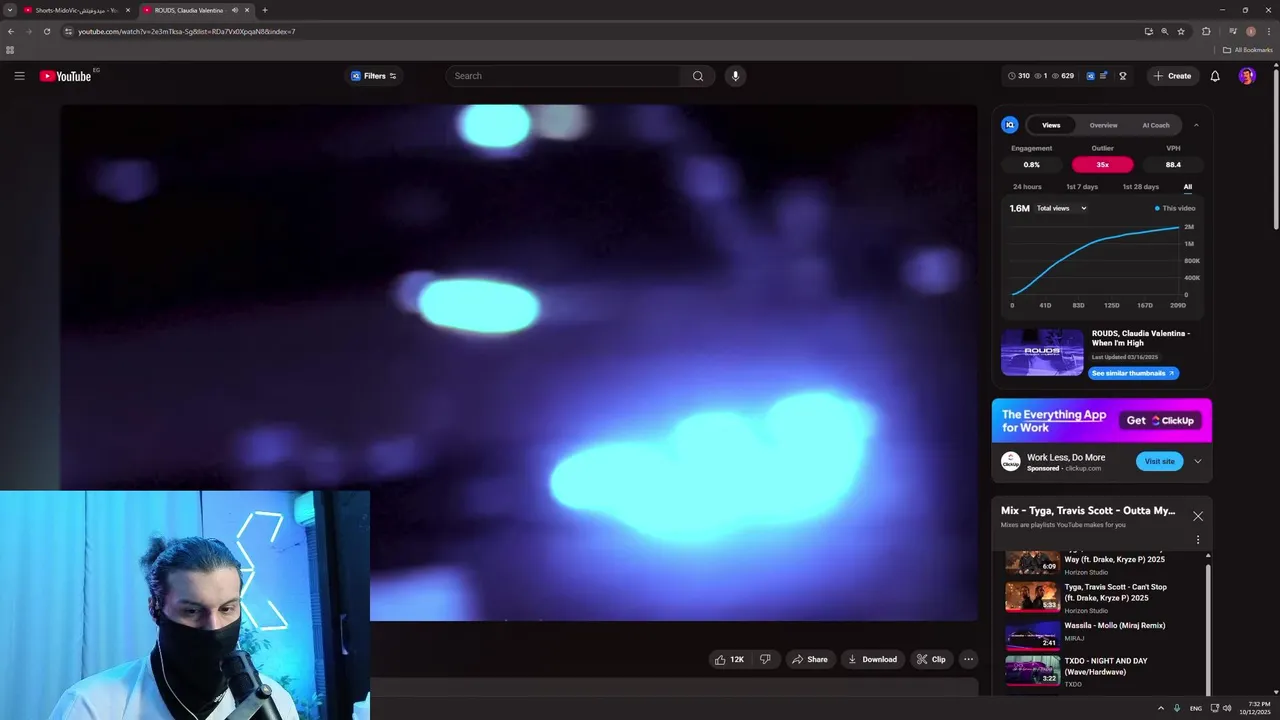The width and height of the screenshot is (1280, 720).
Task: Click the ClickUp ad banner
Action: (x=1102, y=420)
